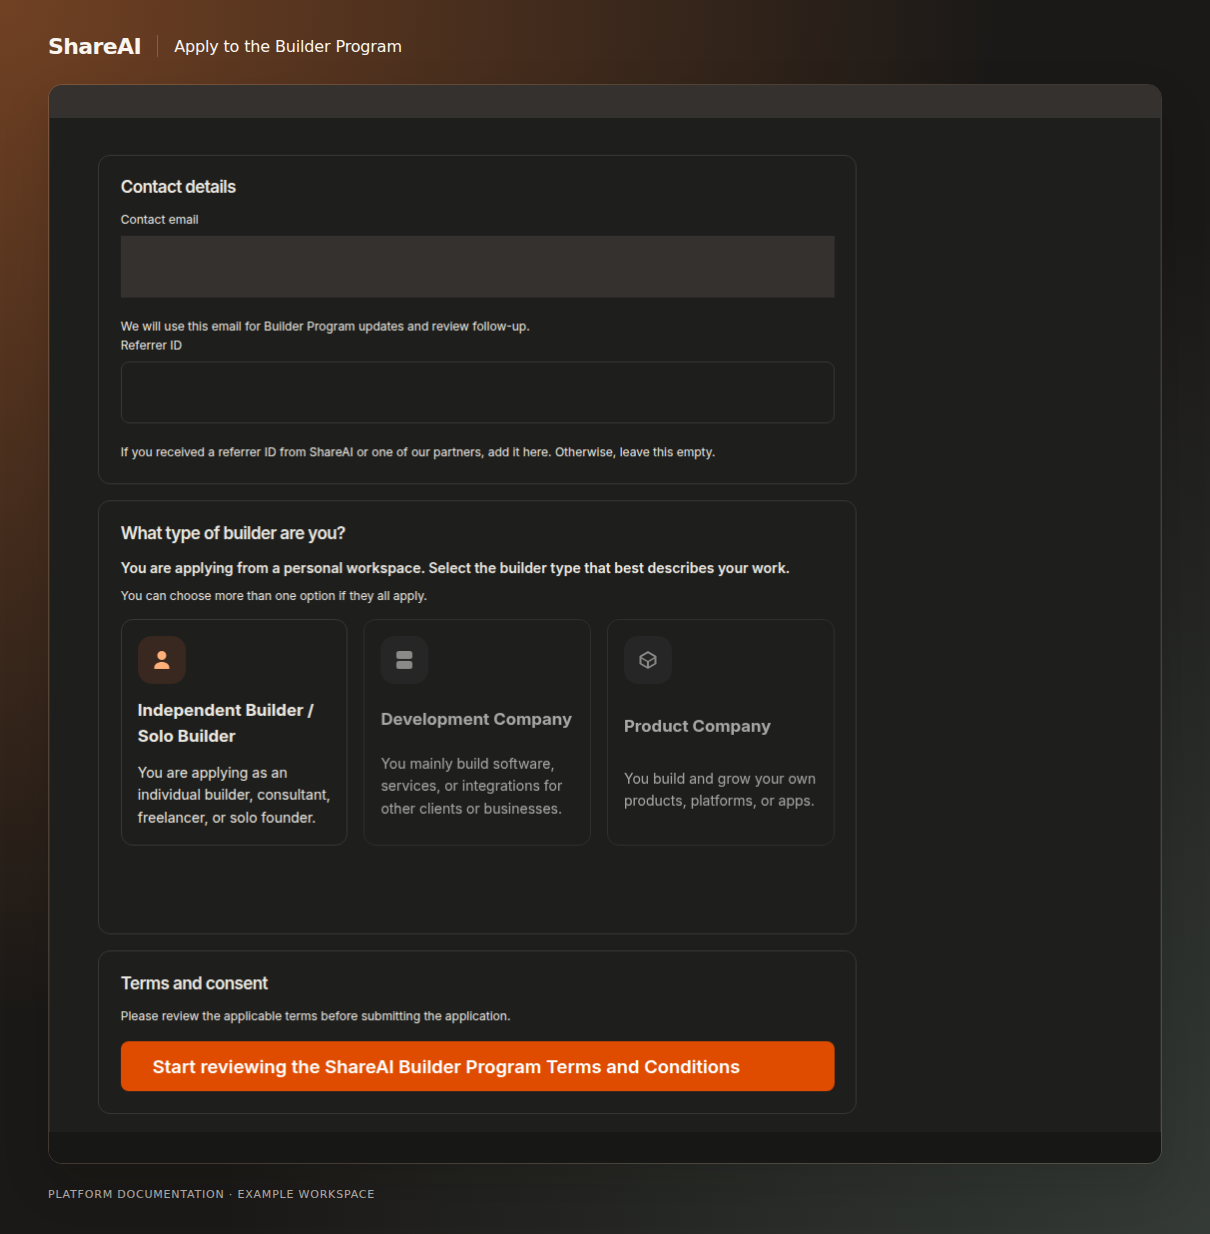The image size is (1210, 1234).
Task: Click the Contact email label
Action: coord(160,220)
